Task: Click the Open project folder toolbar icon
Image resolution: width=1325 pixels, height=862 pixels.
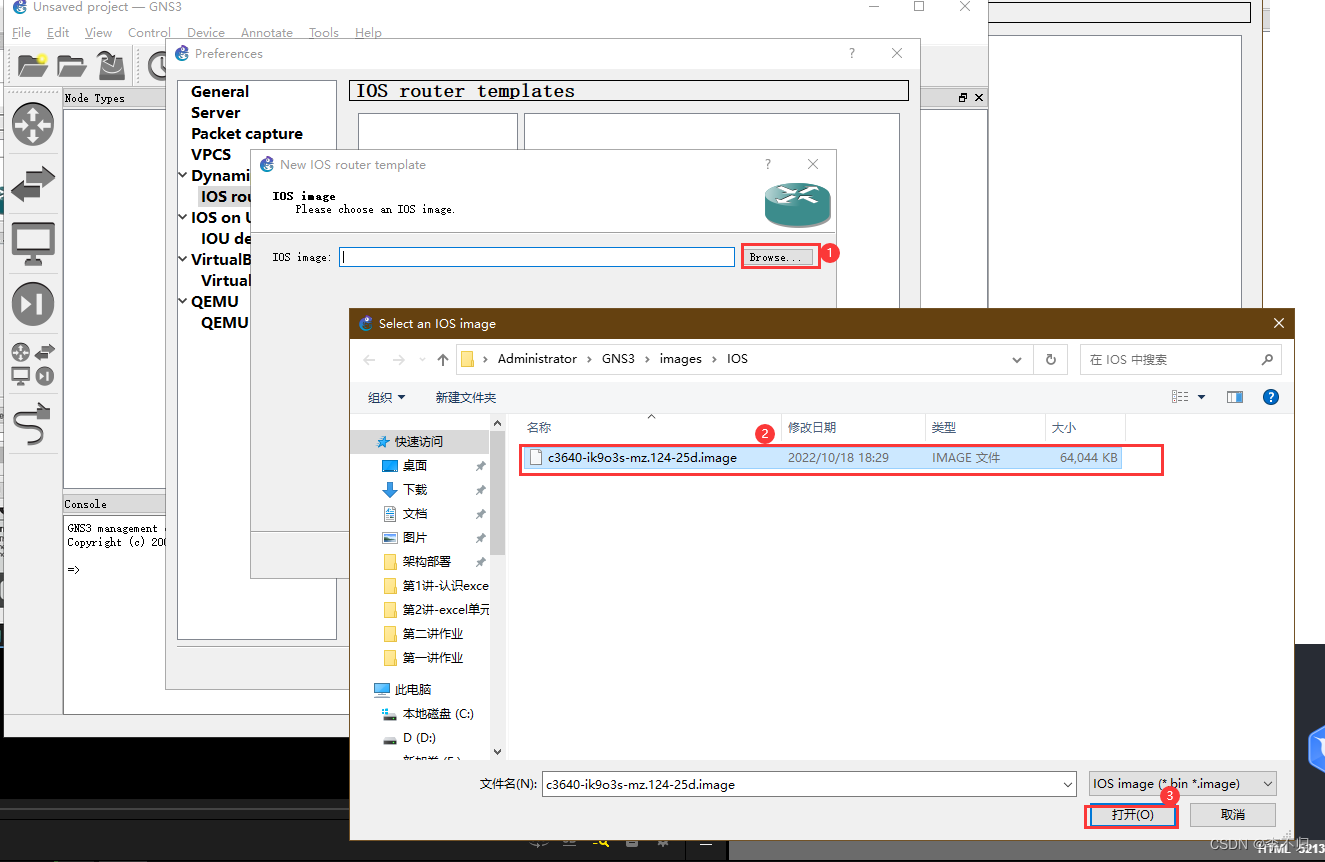Action: pos(71,65)
